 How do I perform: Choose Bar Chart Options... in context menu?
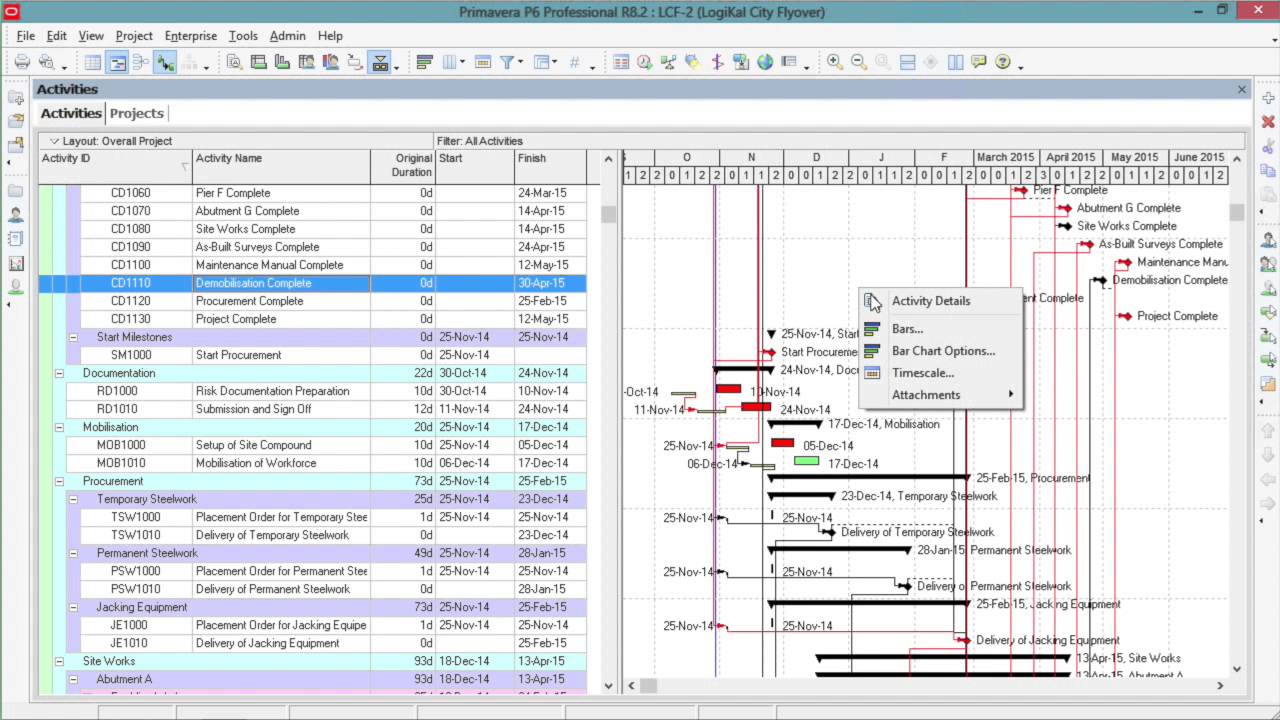[943, 351]
